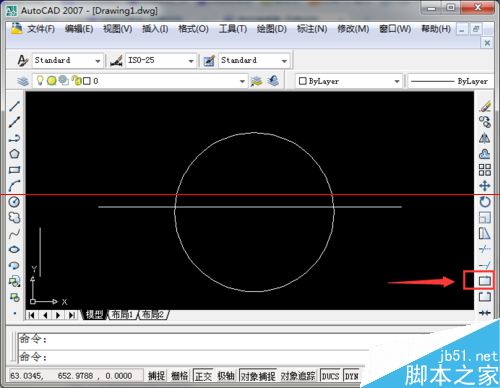Open the 标注(N) menu
Image resolution: width=500 pixels, height=388 pixels.
pyautogui.click(x=312, y=29)
